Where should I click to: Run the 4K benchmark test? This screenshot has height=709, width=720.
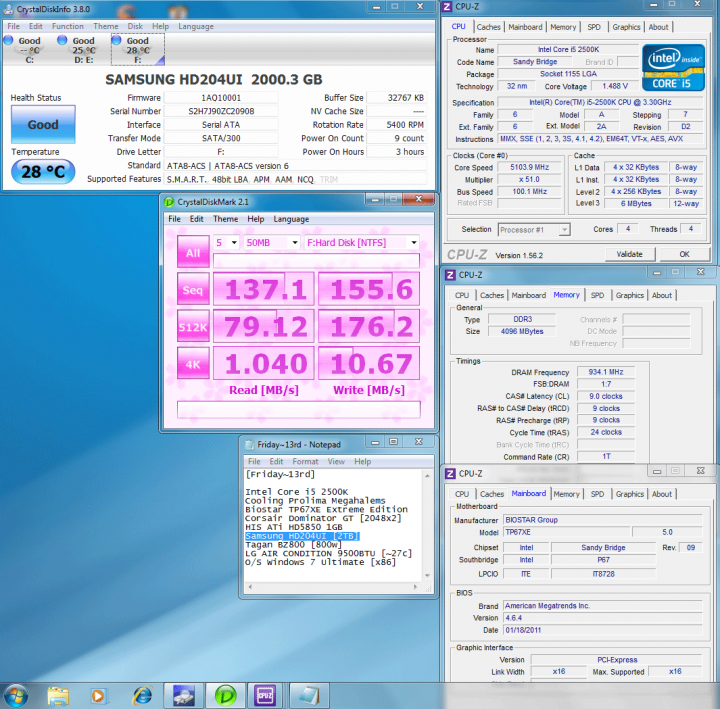pyautogui.click(x=193, y=364)
